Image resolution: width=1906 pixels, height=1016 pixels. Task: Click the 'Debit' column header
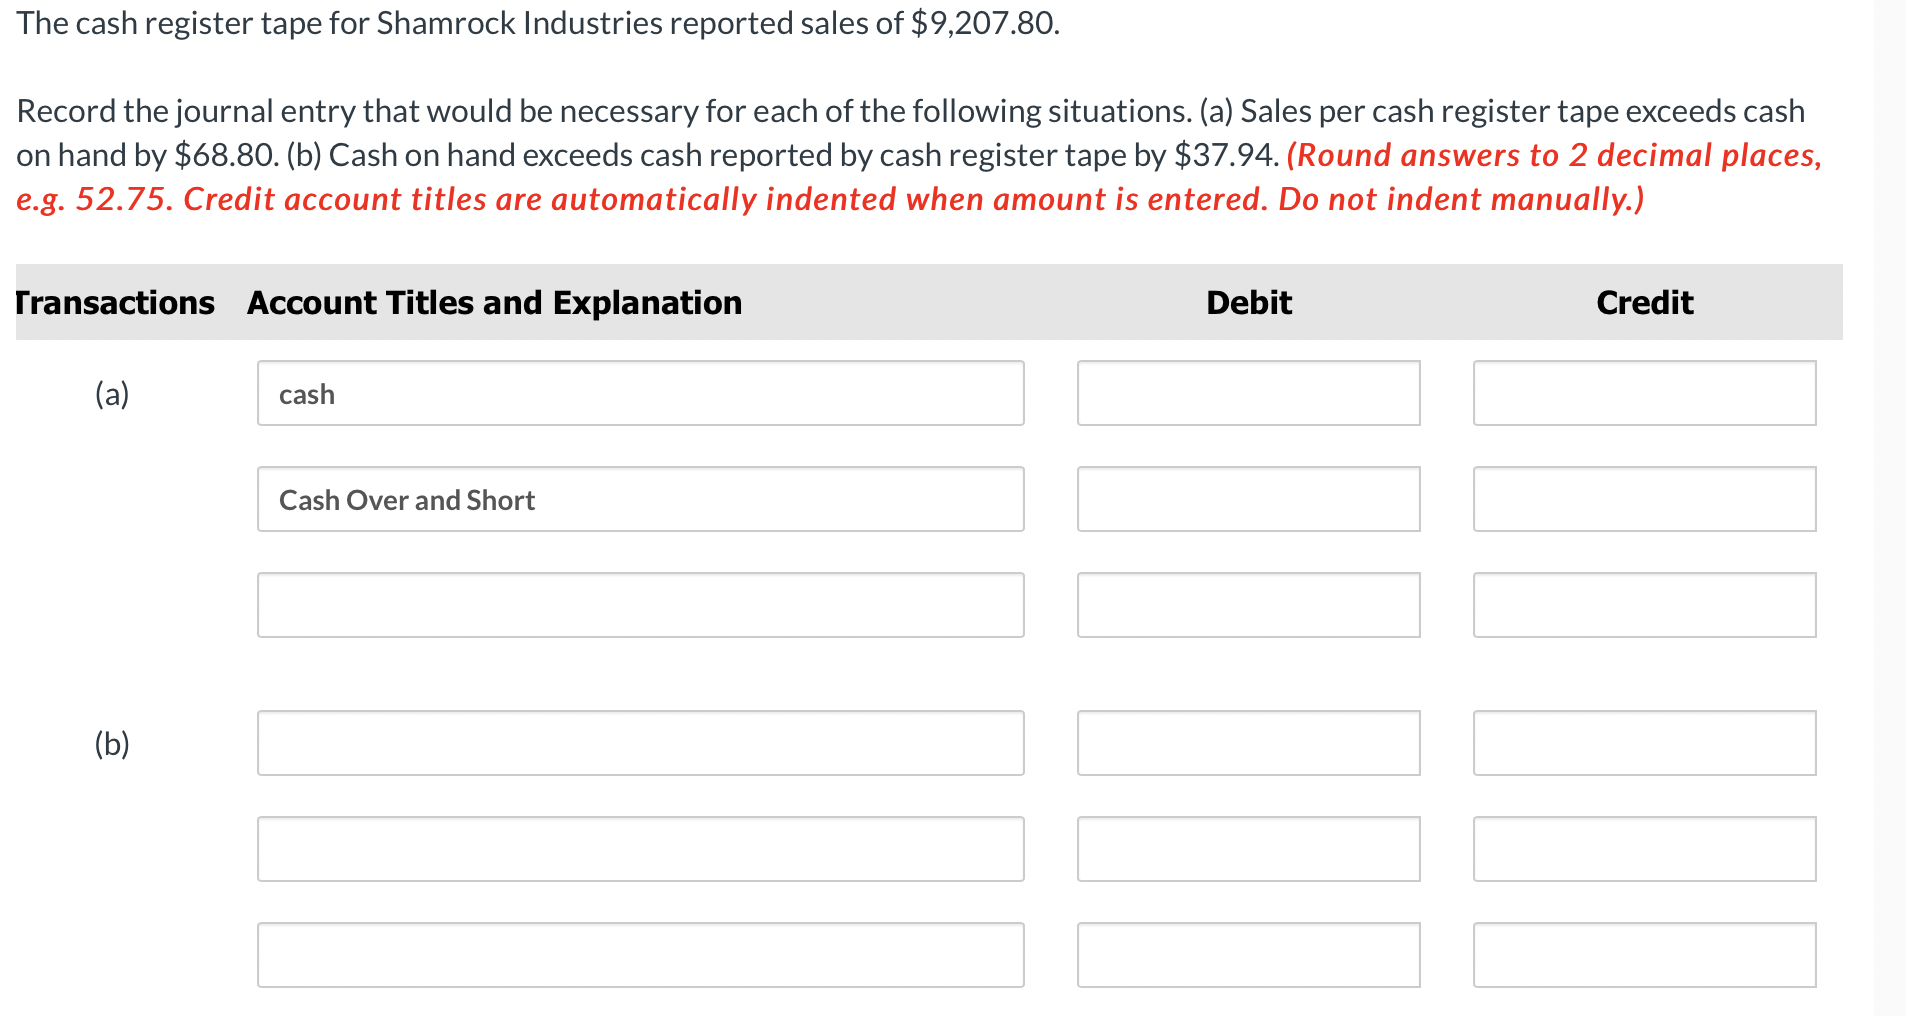coord(1249,303)
